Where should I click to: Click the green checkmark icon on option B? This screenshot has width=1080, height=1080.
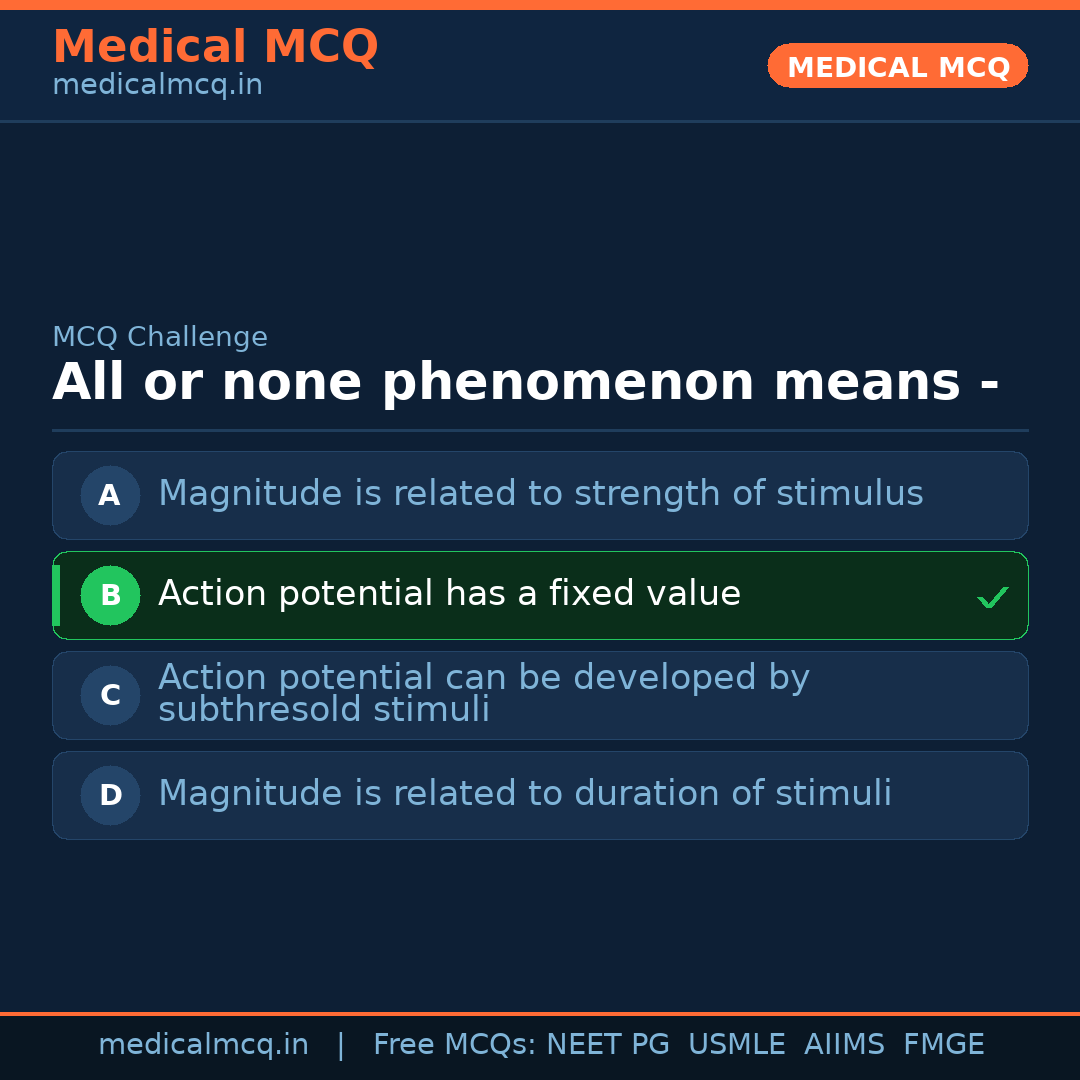pos(992,597)
